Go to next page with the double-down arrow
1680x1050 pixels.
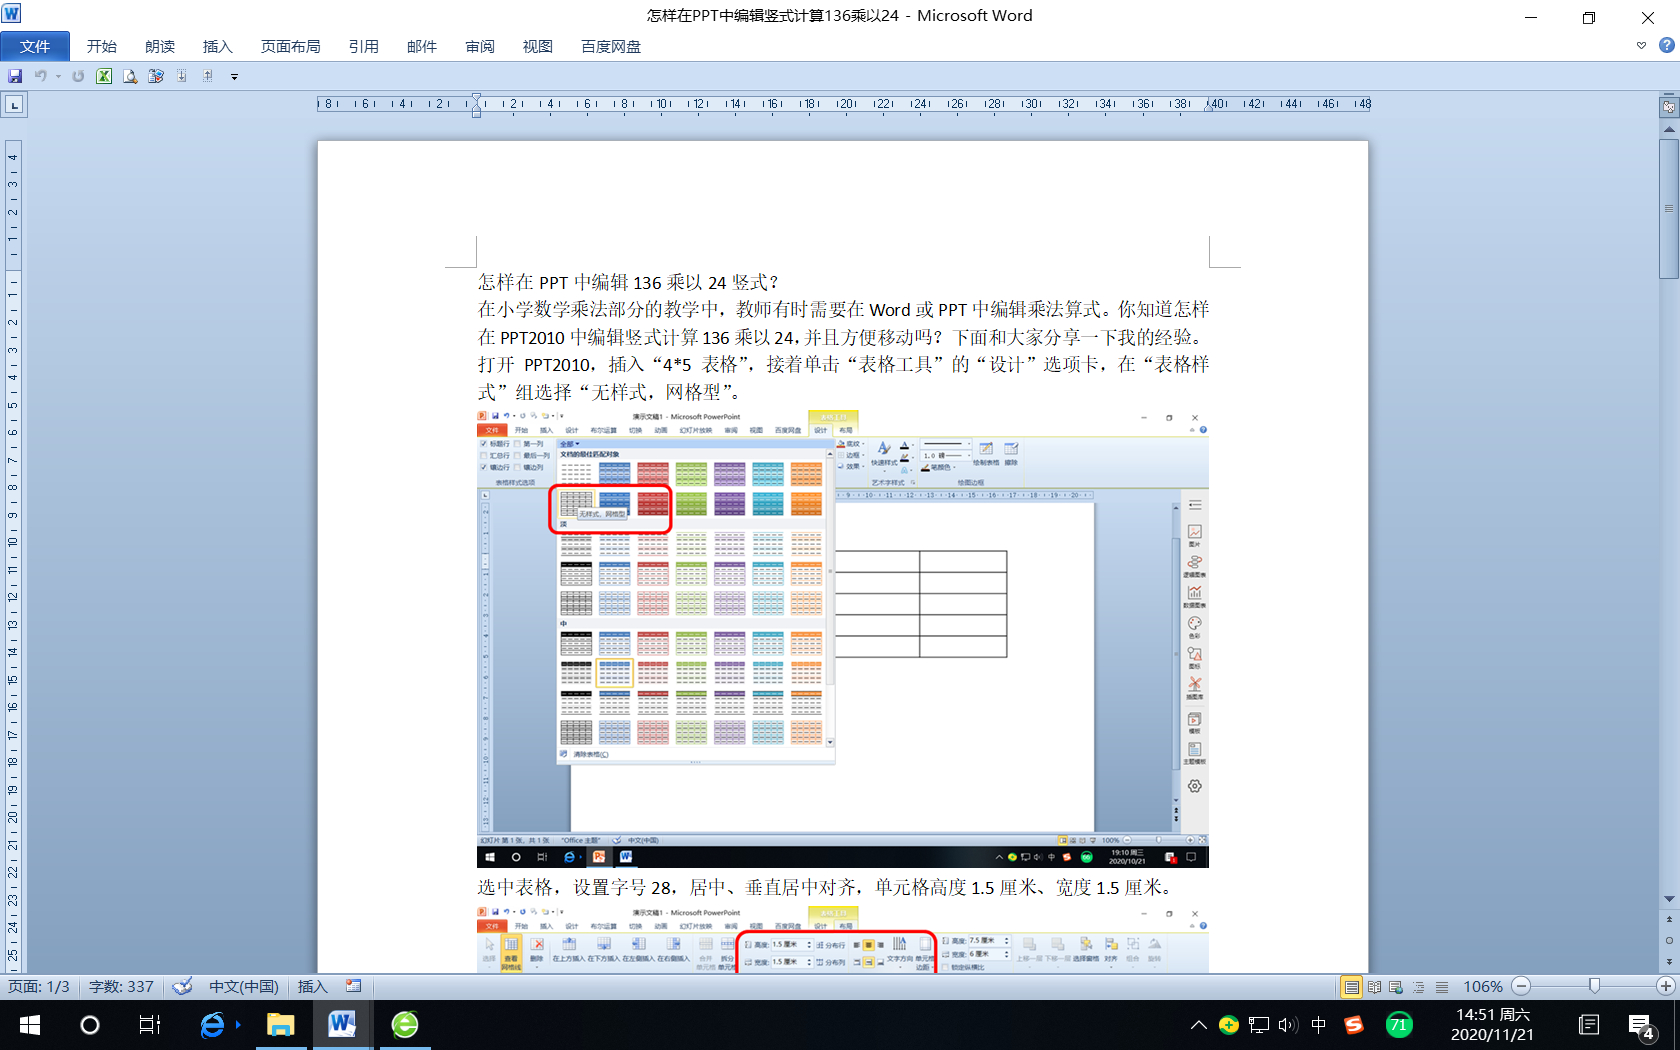tap(1669, 961)
